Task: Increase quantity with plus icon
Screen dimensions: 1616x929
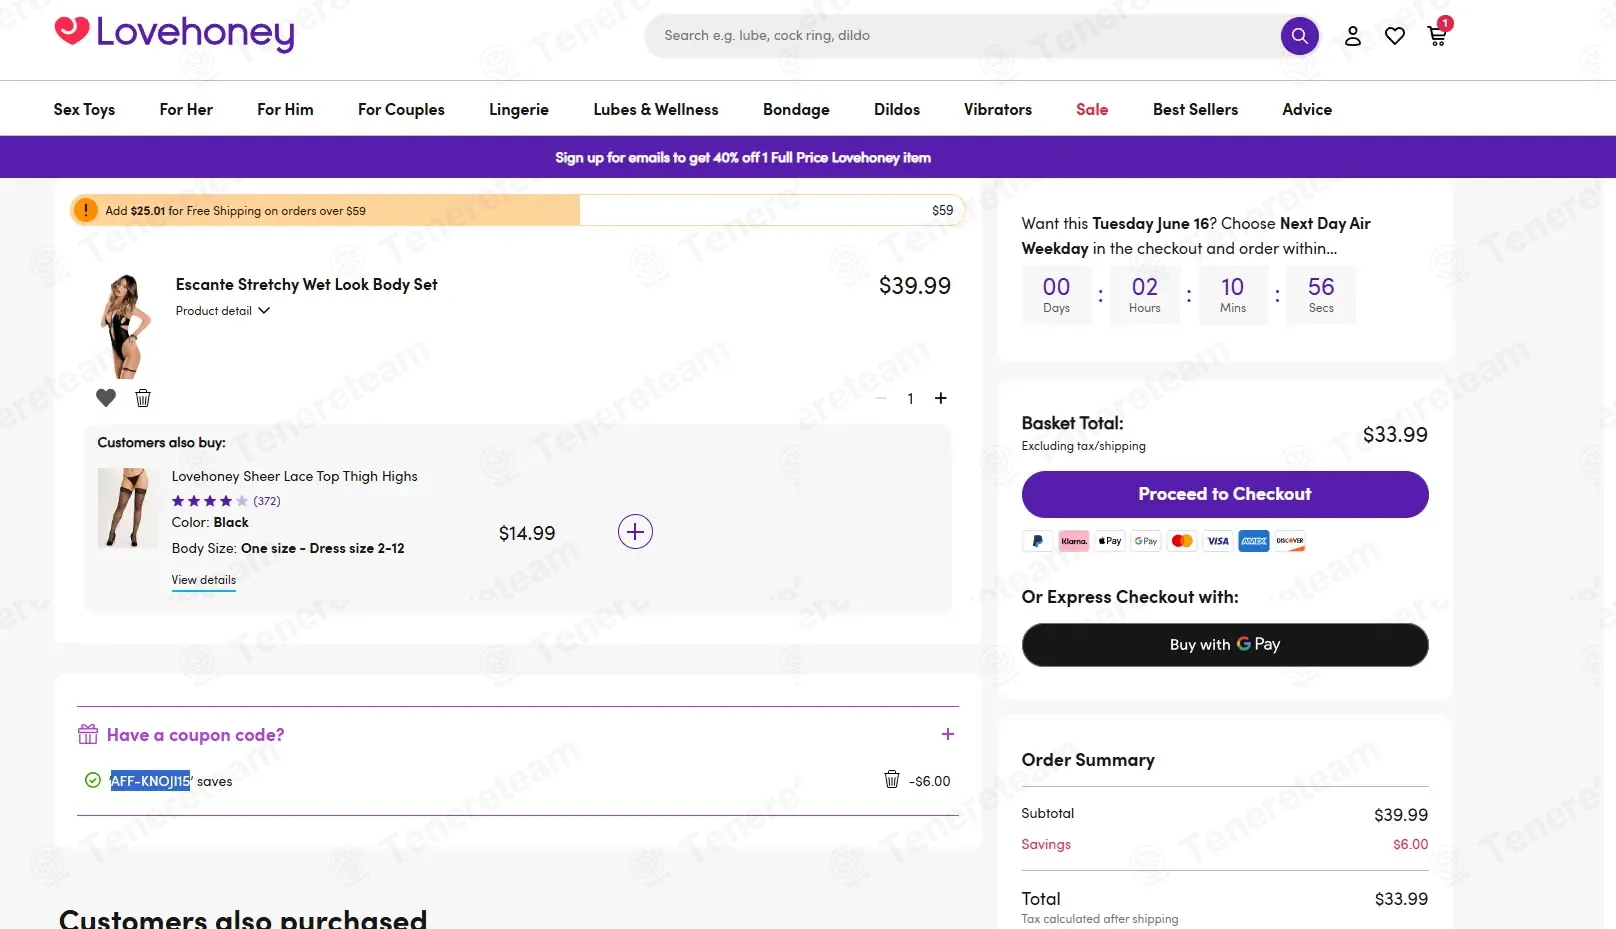Action: click(x=941, y=398)
